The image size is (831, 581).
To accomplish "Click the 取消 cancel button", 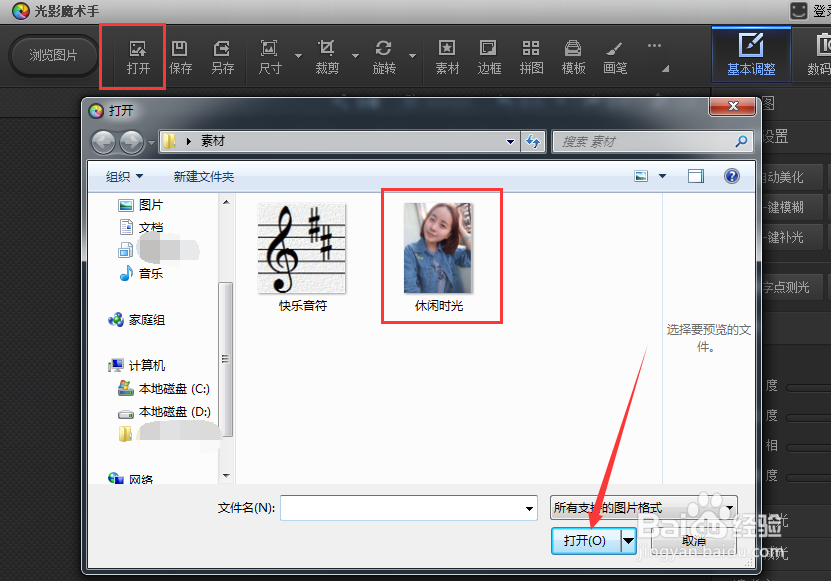I will (695, 539).
